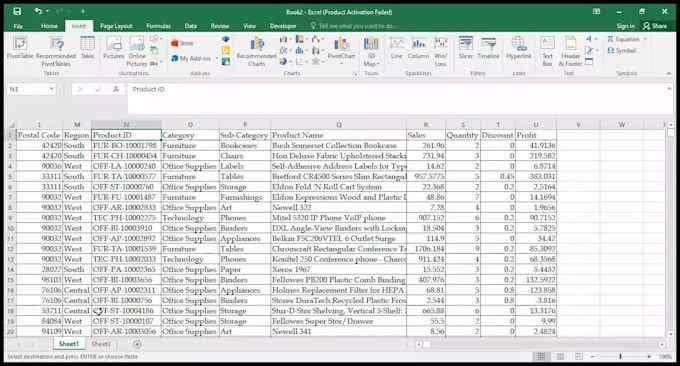This screenshot has height=366, width=680.
Task: Open the Charts dialog launcher
Action: pyautogui.click(x=355, y=73)
